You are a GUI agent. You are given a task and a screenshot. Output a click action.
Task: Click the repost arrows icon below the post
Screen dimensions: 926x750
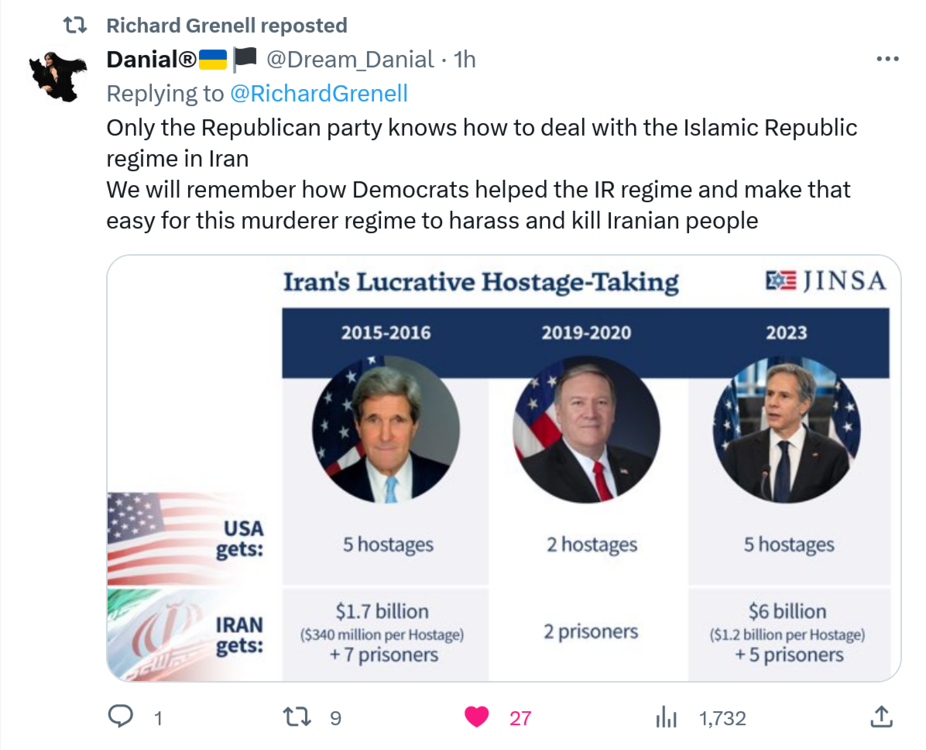click(x=297, y=716)
